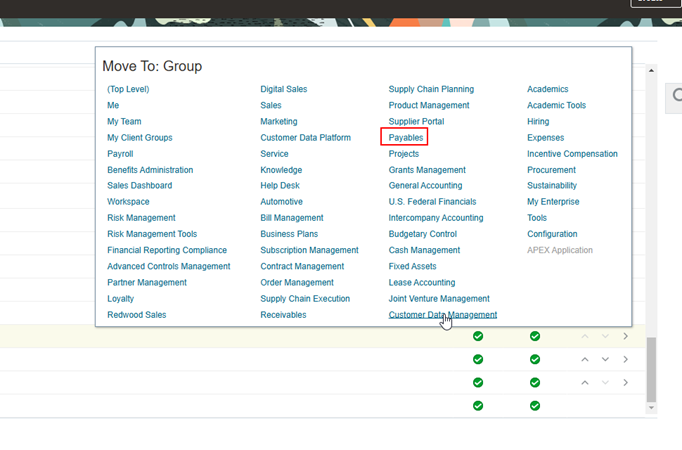Select Supply Chain Planning group
The image size is (682, 450).
tap(431, 89)
